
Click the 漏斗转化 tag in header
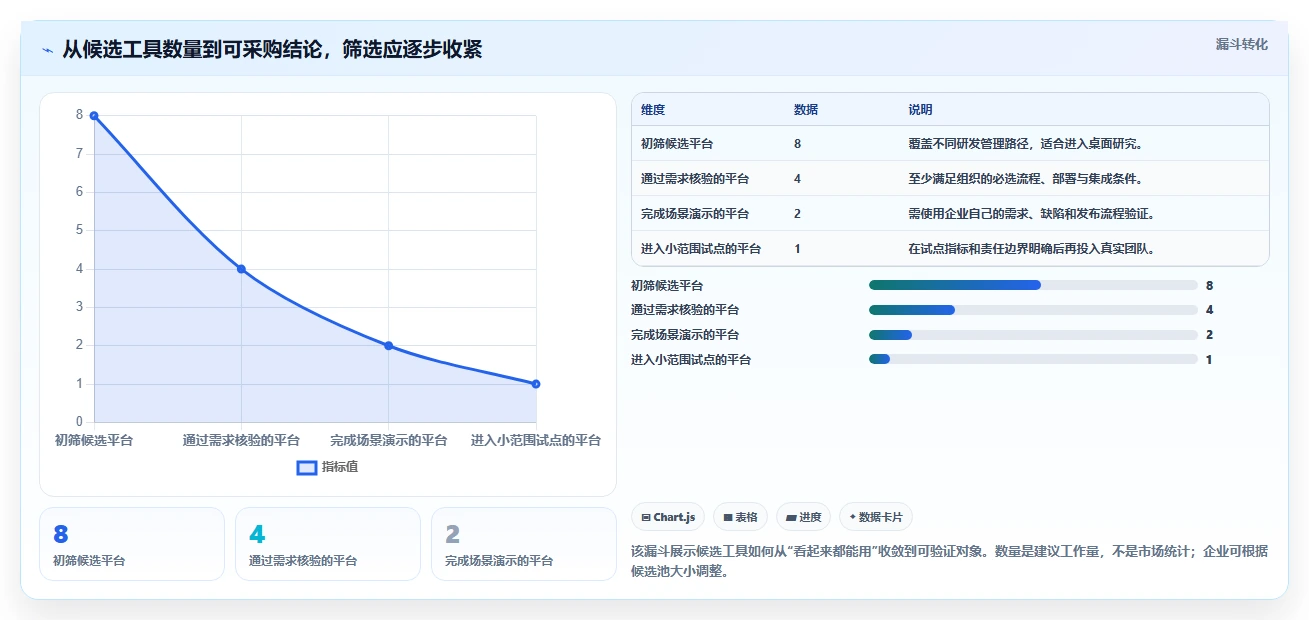click(x=1242, y=44)
